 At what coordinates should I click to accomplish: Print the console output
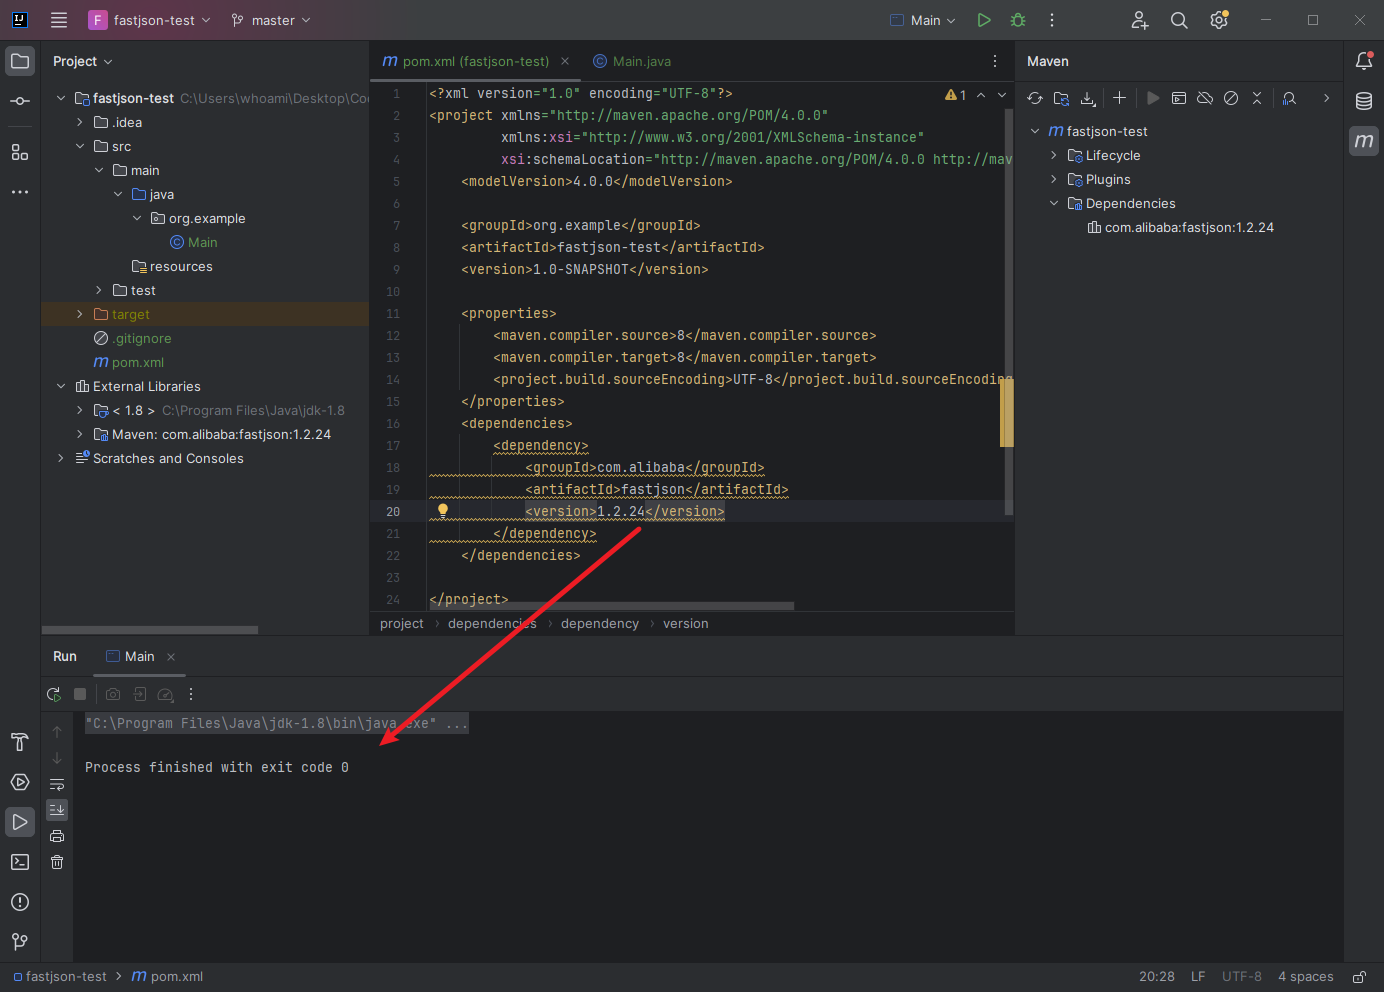[57, 836]
